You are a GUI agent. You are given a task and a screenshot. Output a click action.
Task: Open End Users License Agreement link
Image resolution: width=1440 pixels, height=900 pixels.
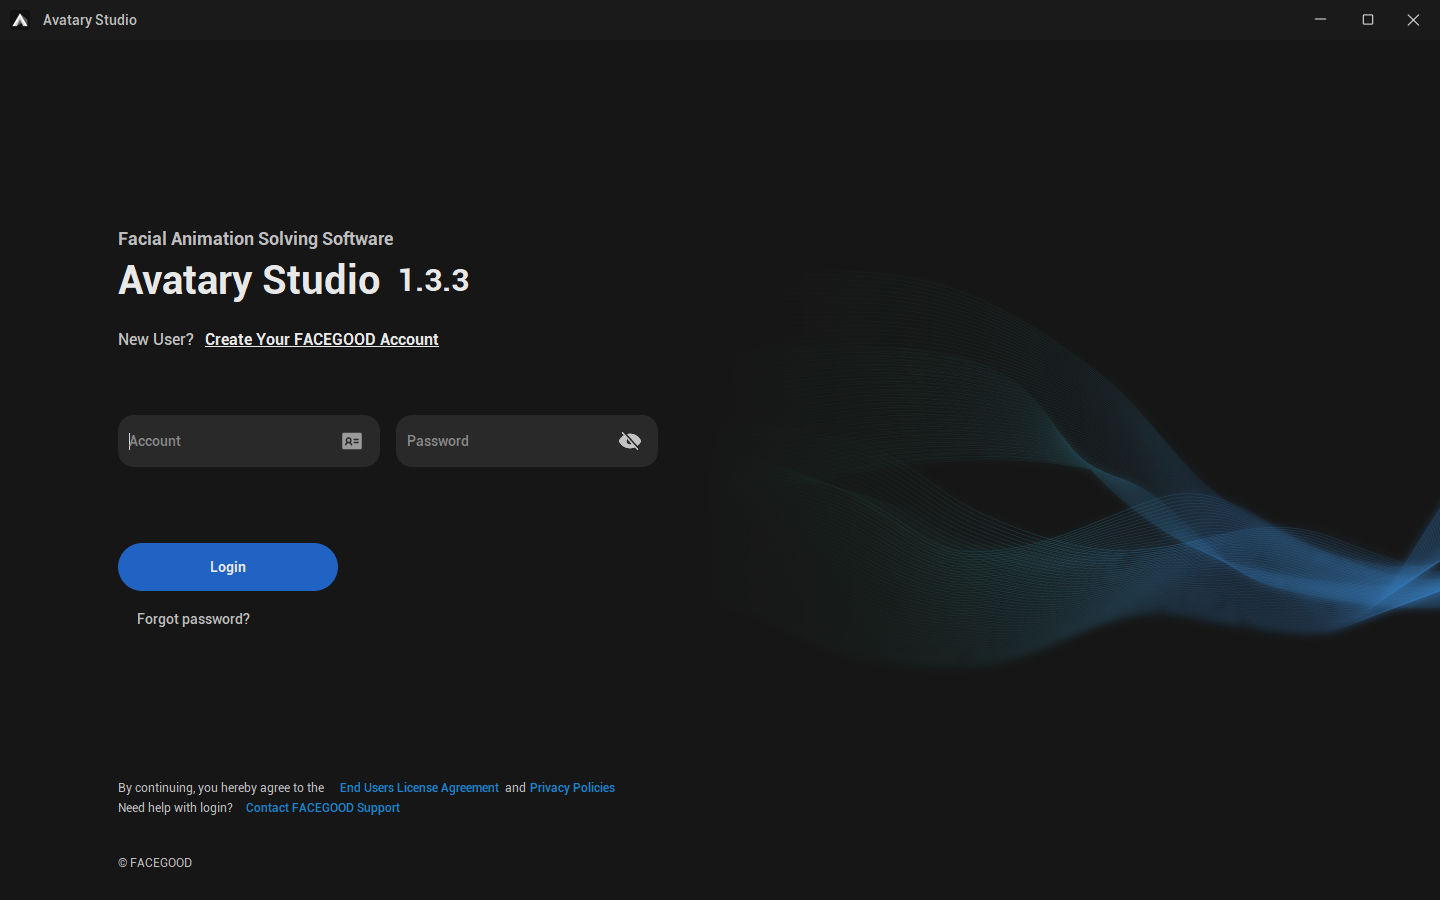point(419,788)
